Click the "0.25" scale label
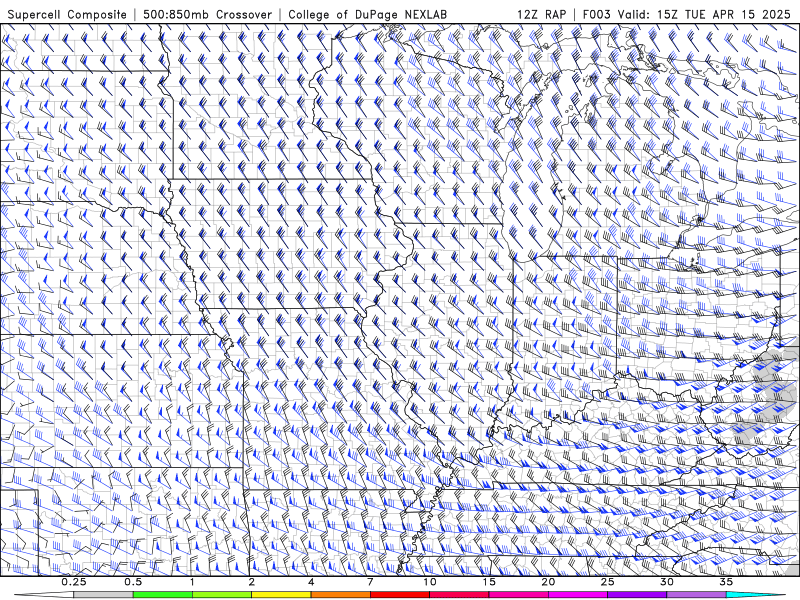The height and width of the screenshot is (600, 800). click(x=74, y=582)
